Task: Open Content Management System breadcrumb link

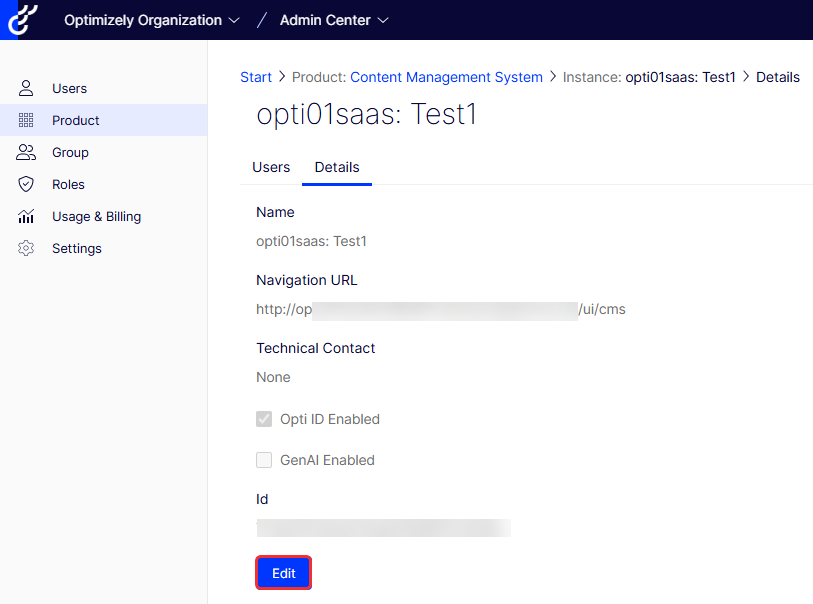Action: click(x=446, y=77)
